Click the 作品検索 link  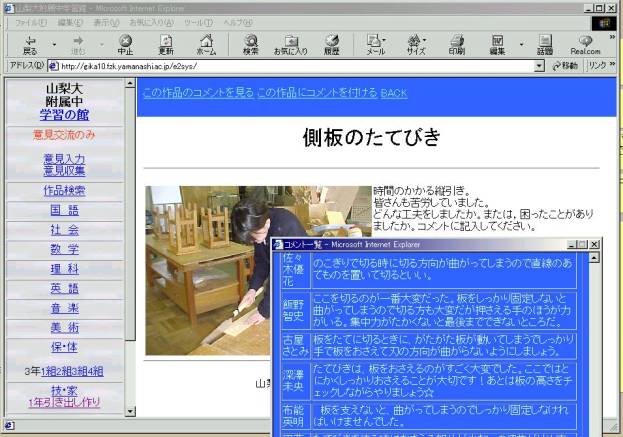coord(64,191)
